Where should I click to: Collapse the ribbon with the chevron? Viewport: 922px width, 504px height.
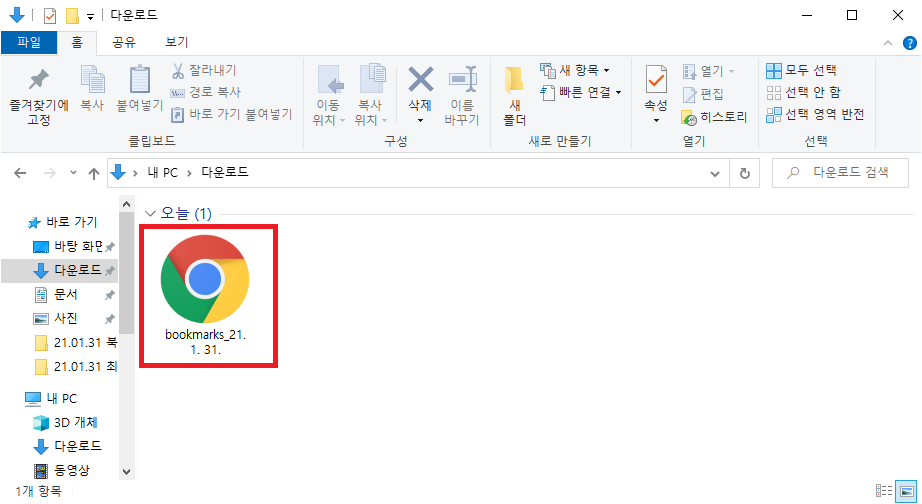[x=888, y=43]
